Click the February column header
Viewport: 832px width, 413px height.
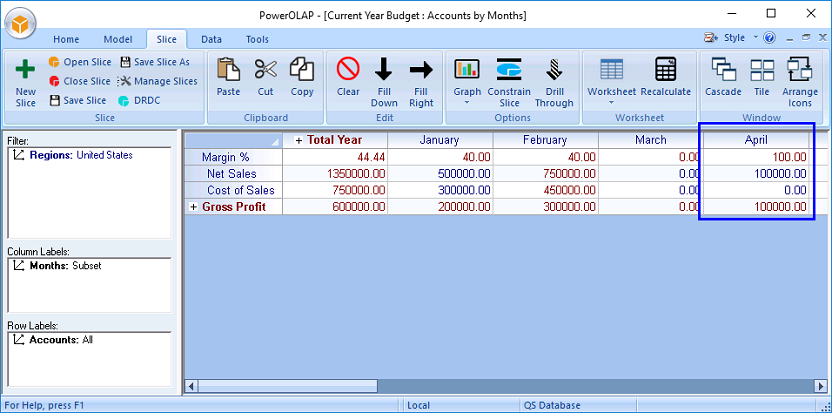(x=545, y=140)
